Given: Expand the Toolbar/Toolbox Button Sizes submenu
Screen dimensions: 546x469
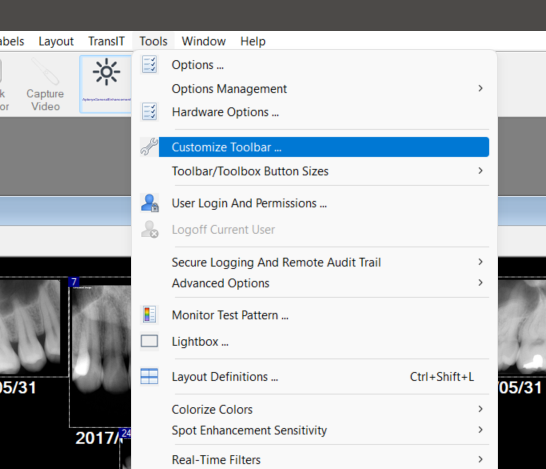Looking at the screenshot, I should (327, 171).
